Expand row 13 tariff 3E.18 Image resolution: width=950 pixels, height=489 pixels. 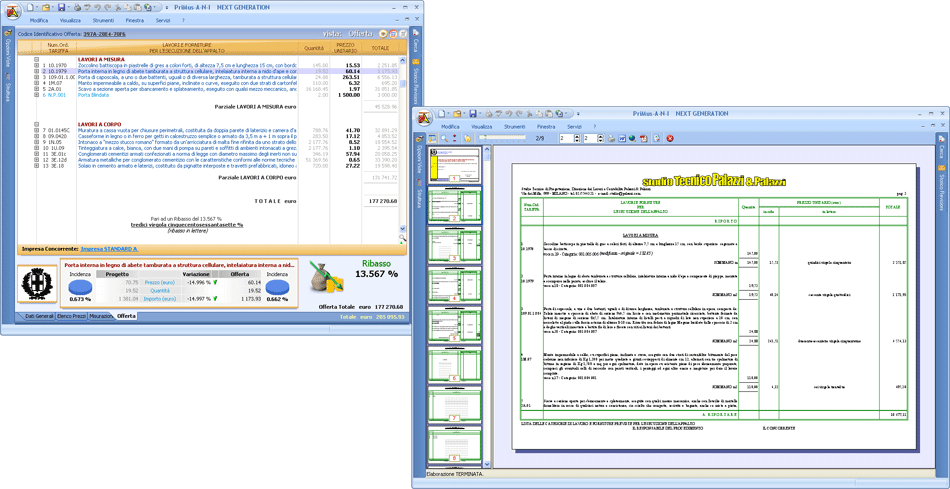click(36, 165)
